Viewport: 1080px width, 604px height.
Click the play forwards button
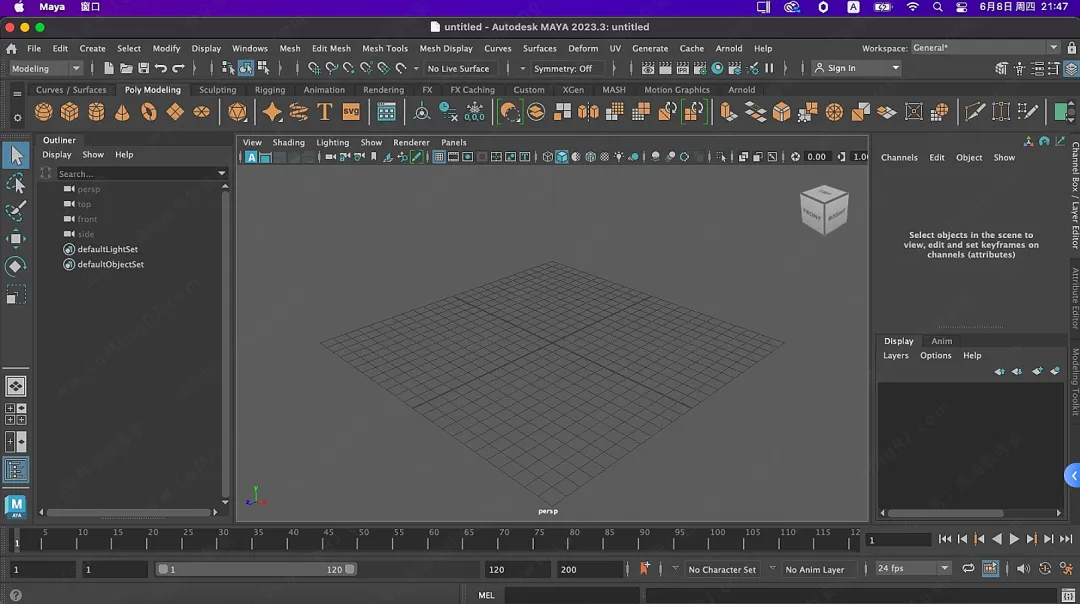pos(1014,540)
